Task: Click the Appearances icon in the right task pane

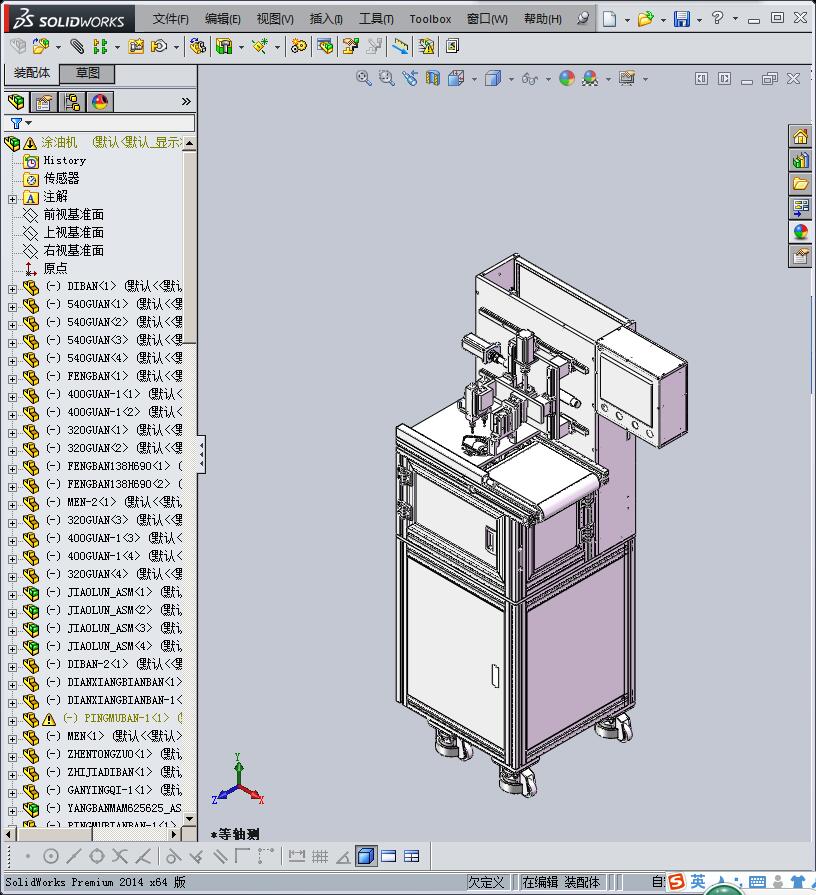Action: pyautogui.click(x=800, y=232)
